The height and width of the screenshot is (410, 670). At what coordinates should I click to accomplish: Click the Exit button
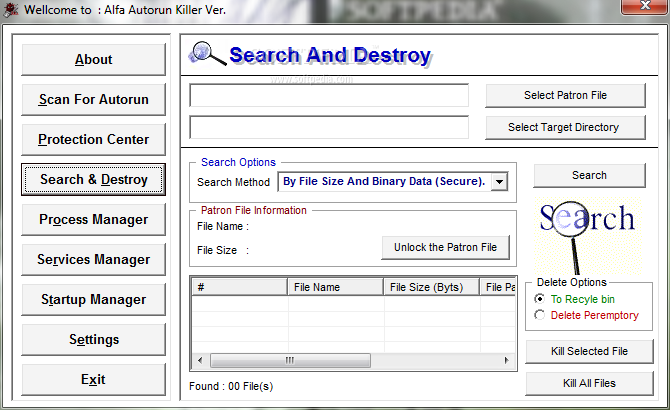click(93, 379)
